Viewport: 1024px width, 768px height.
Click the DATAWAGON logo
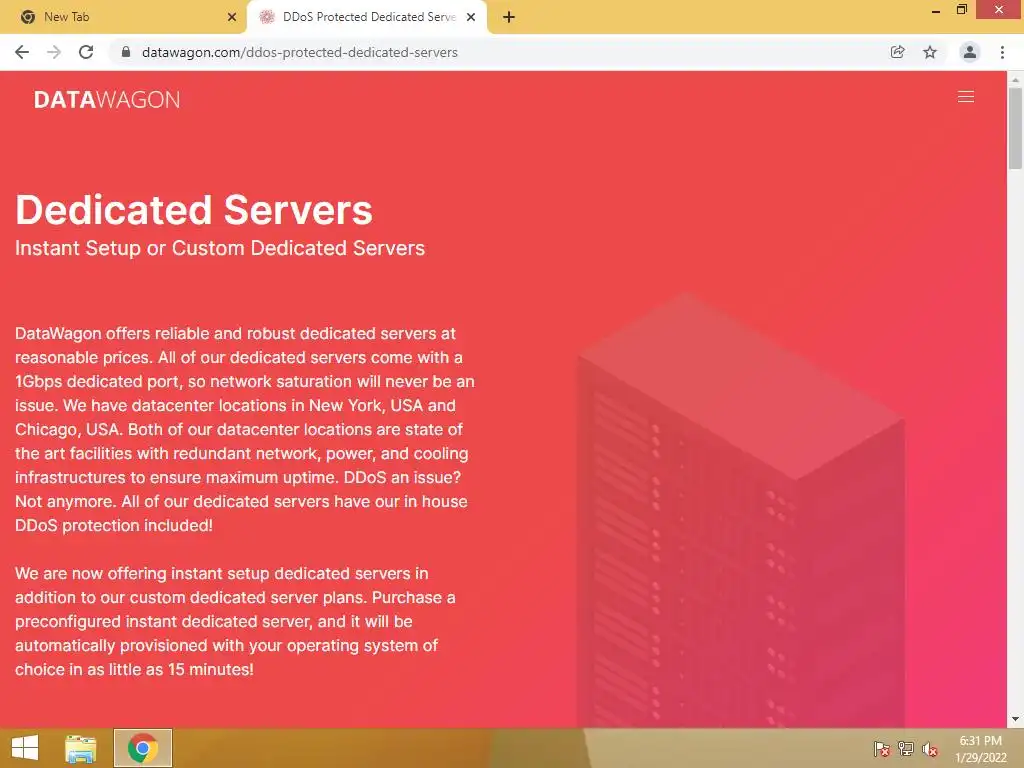(106, 100)
